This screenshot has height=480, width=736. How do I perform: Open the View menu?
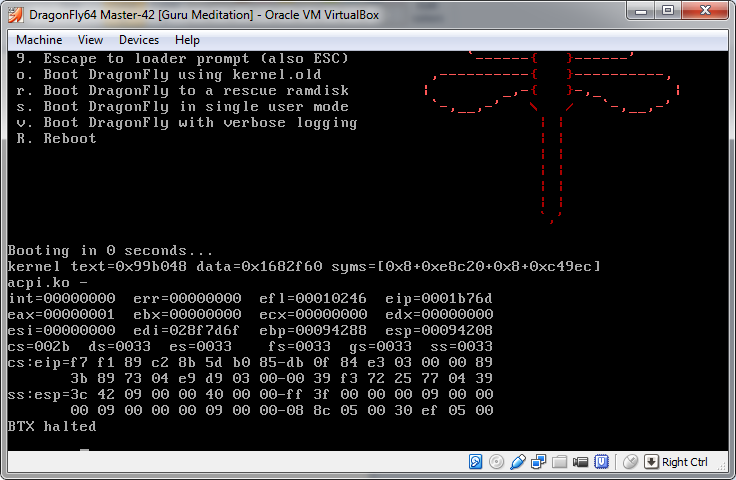click(90, 40)
